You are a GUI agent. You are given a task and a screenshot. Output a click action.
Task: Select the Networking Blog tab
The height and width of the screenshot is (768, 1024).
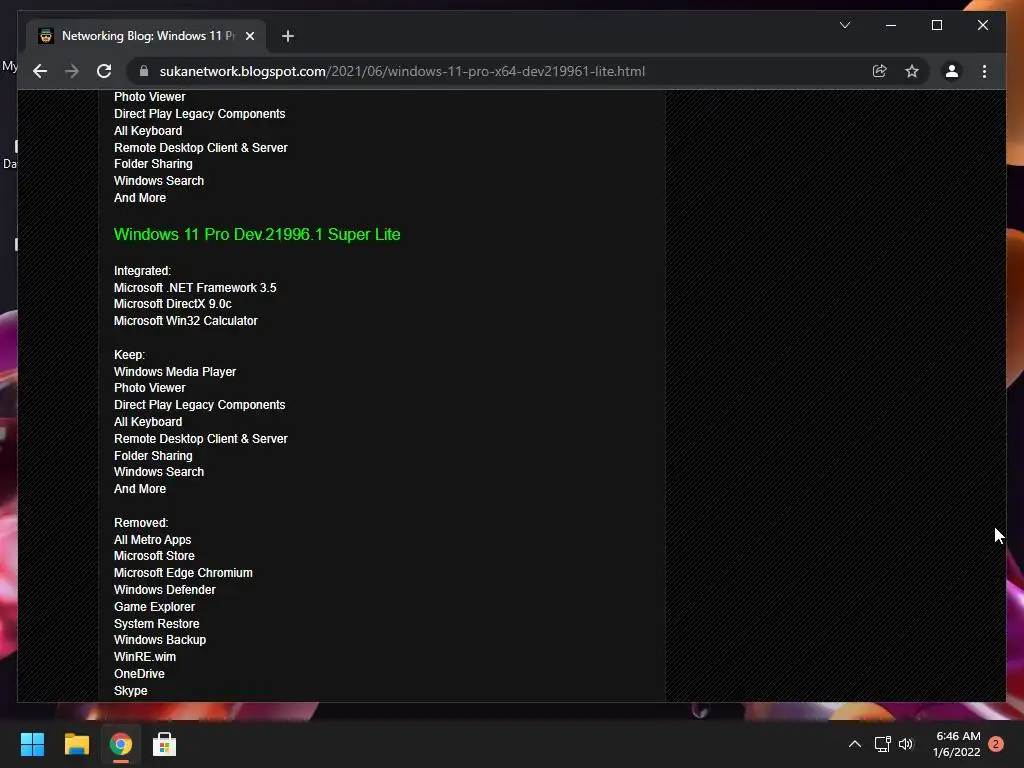click(x=146, y=36)
